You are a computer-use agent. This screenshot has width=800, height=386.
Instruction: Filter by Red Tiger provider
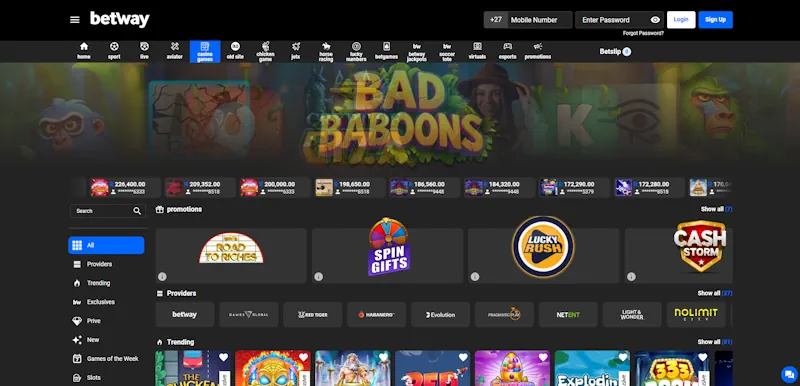313,315
